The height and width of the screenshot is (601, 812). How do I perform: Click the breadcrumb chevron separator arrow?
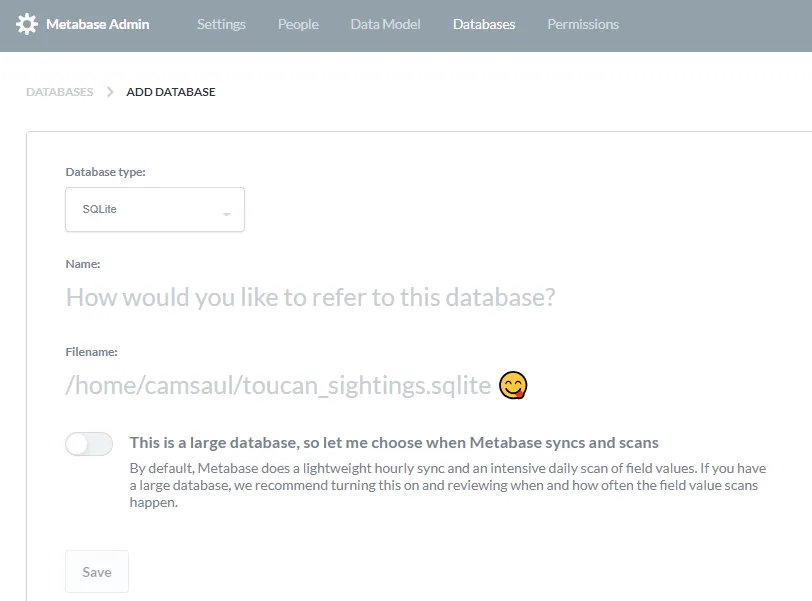[x=110, y=92]
